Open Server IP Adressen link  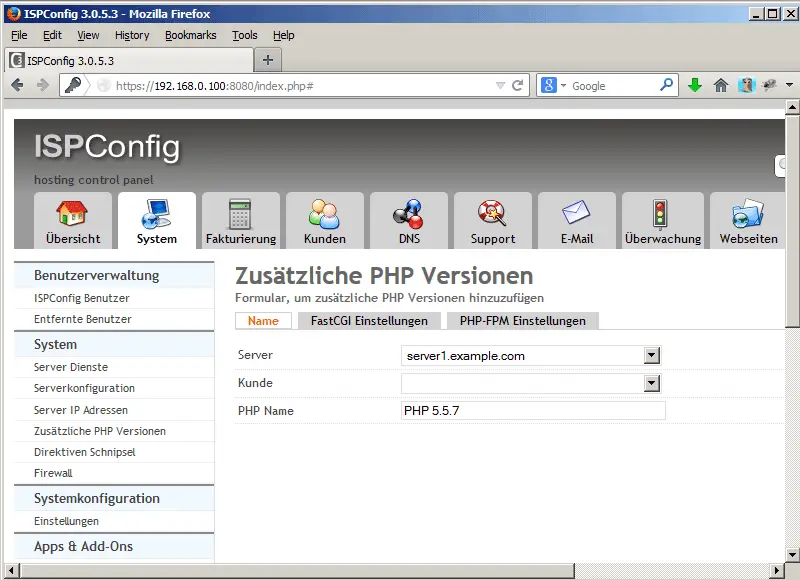click(x=81, y=410)
